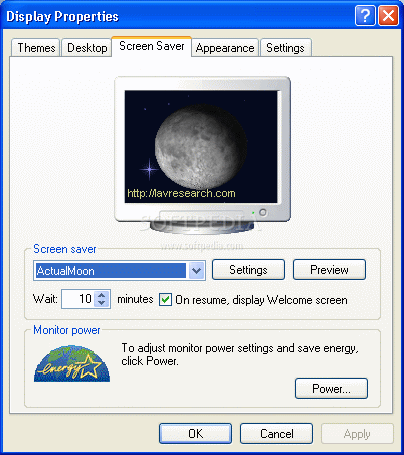Select the Screen Saver tab

pos(152,46)
